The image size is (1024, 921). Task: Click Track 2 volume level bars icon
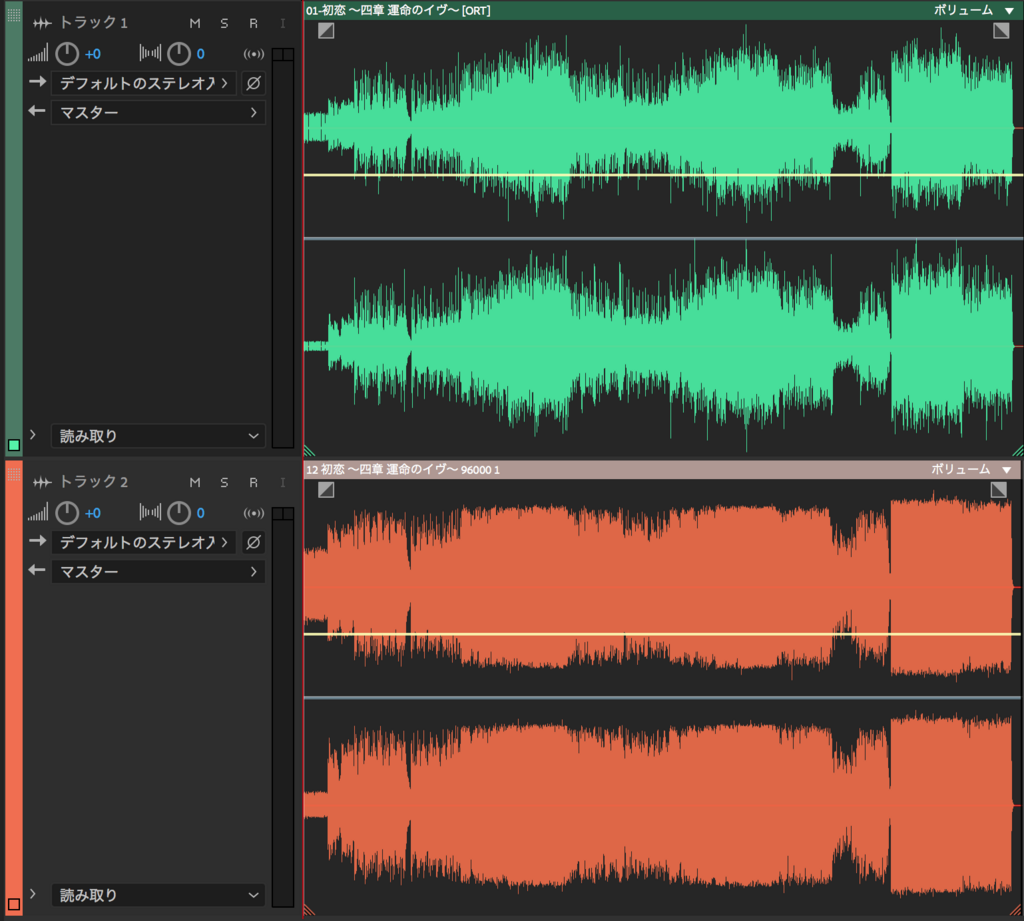click(38, 513)
